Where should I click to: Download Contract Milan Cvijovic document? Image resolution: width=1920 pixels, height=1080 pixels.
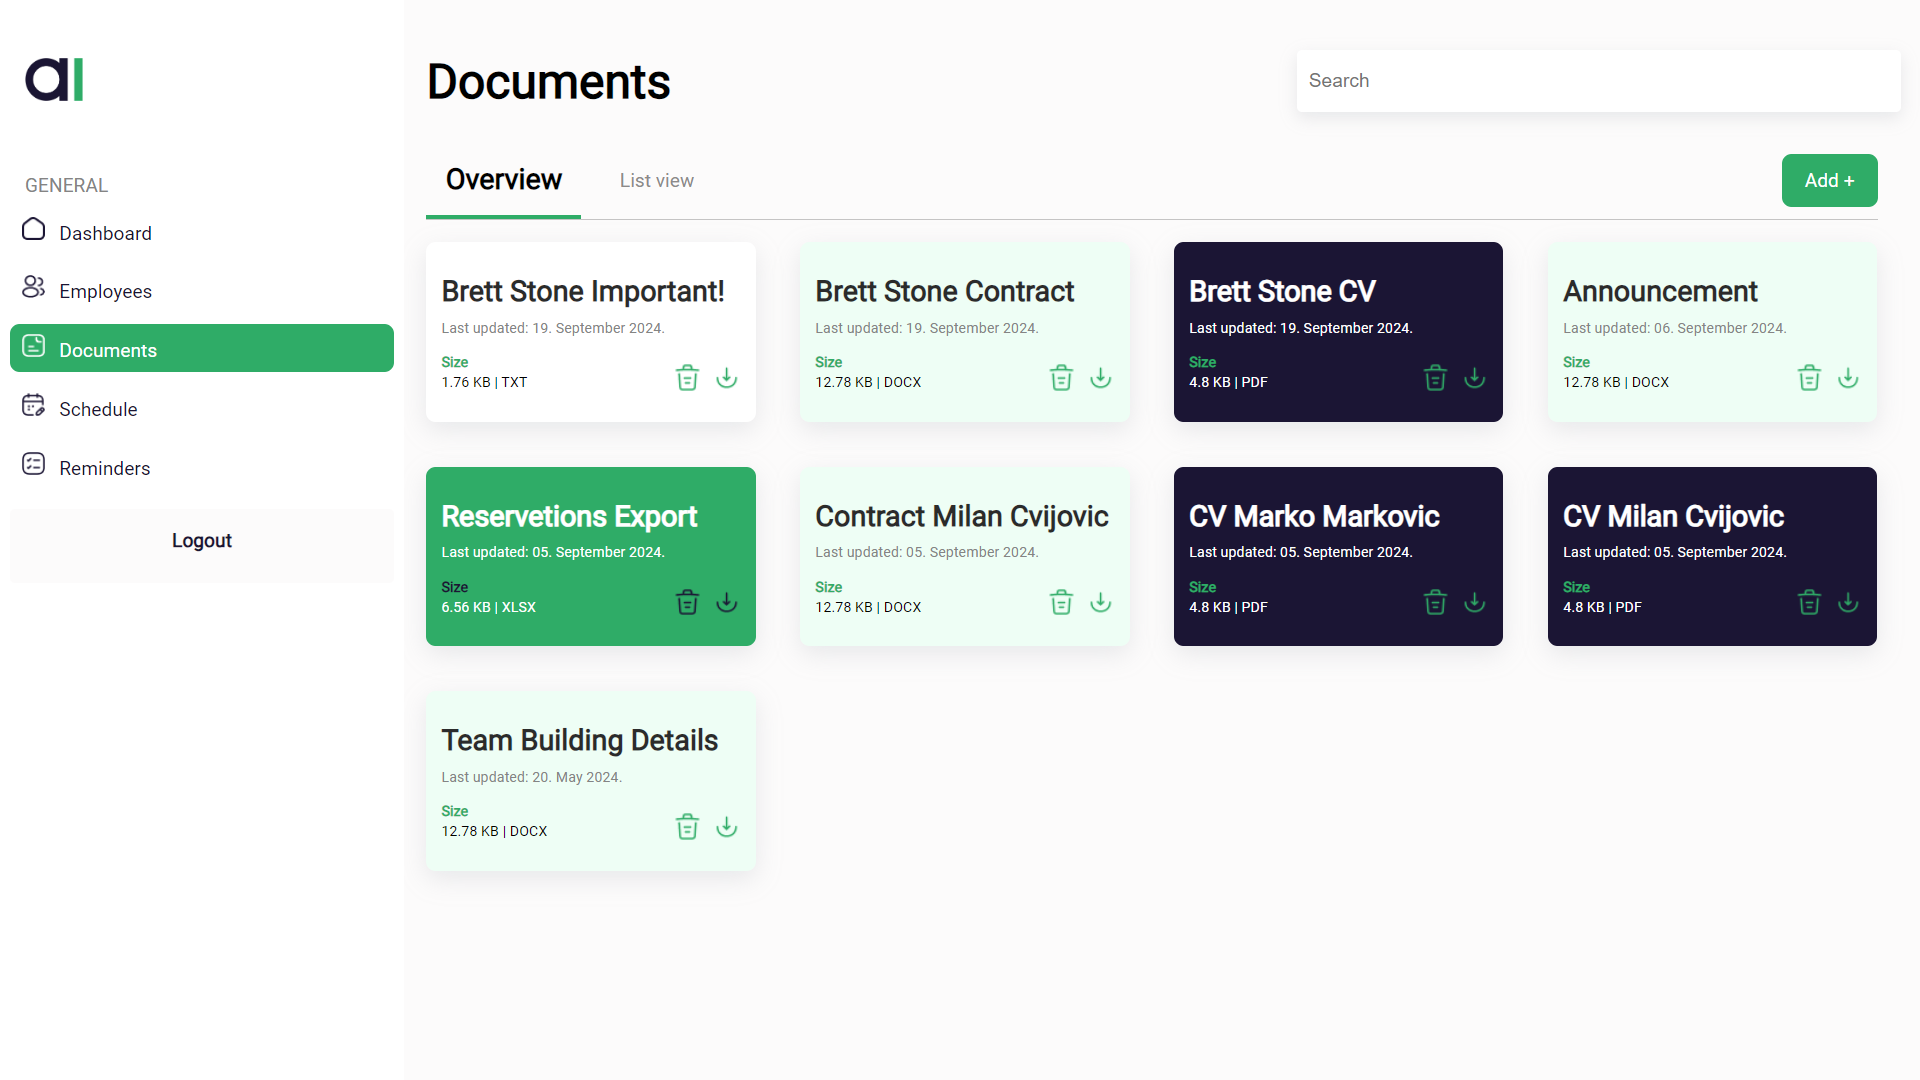pyautogui.click(x=1100, y=603)
